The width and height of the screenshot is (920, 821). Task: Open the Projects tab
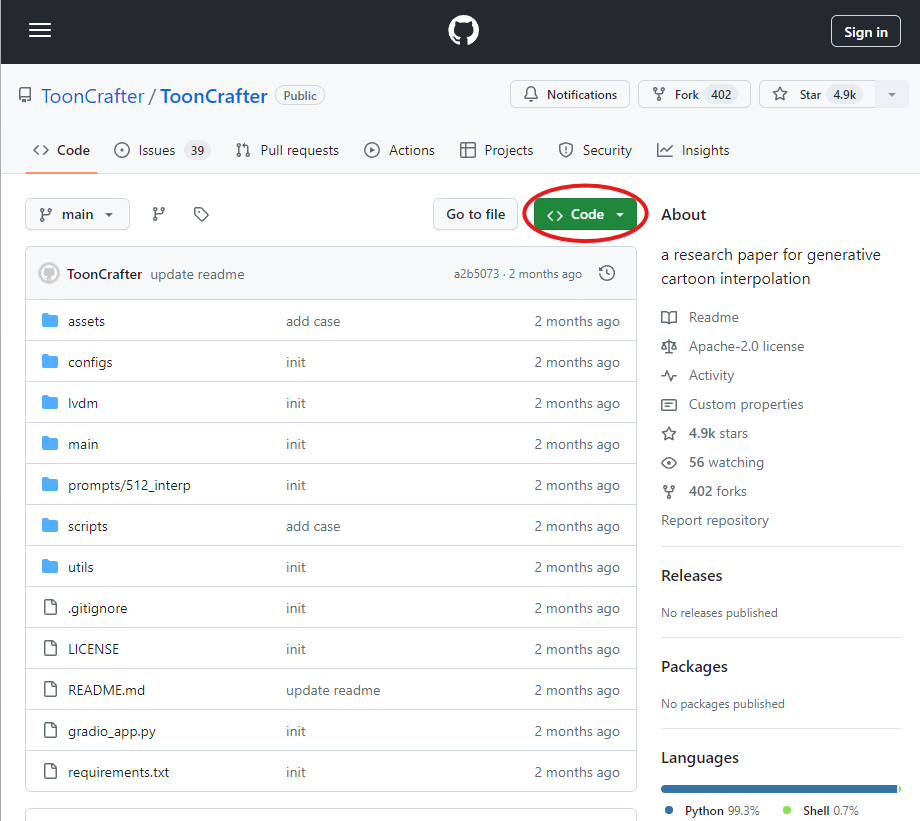point(496,151)
